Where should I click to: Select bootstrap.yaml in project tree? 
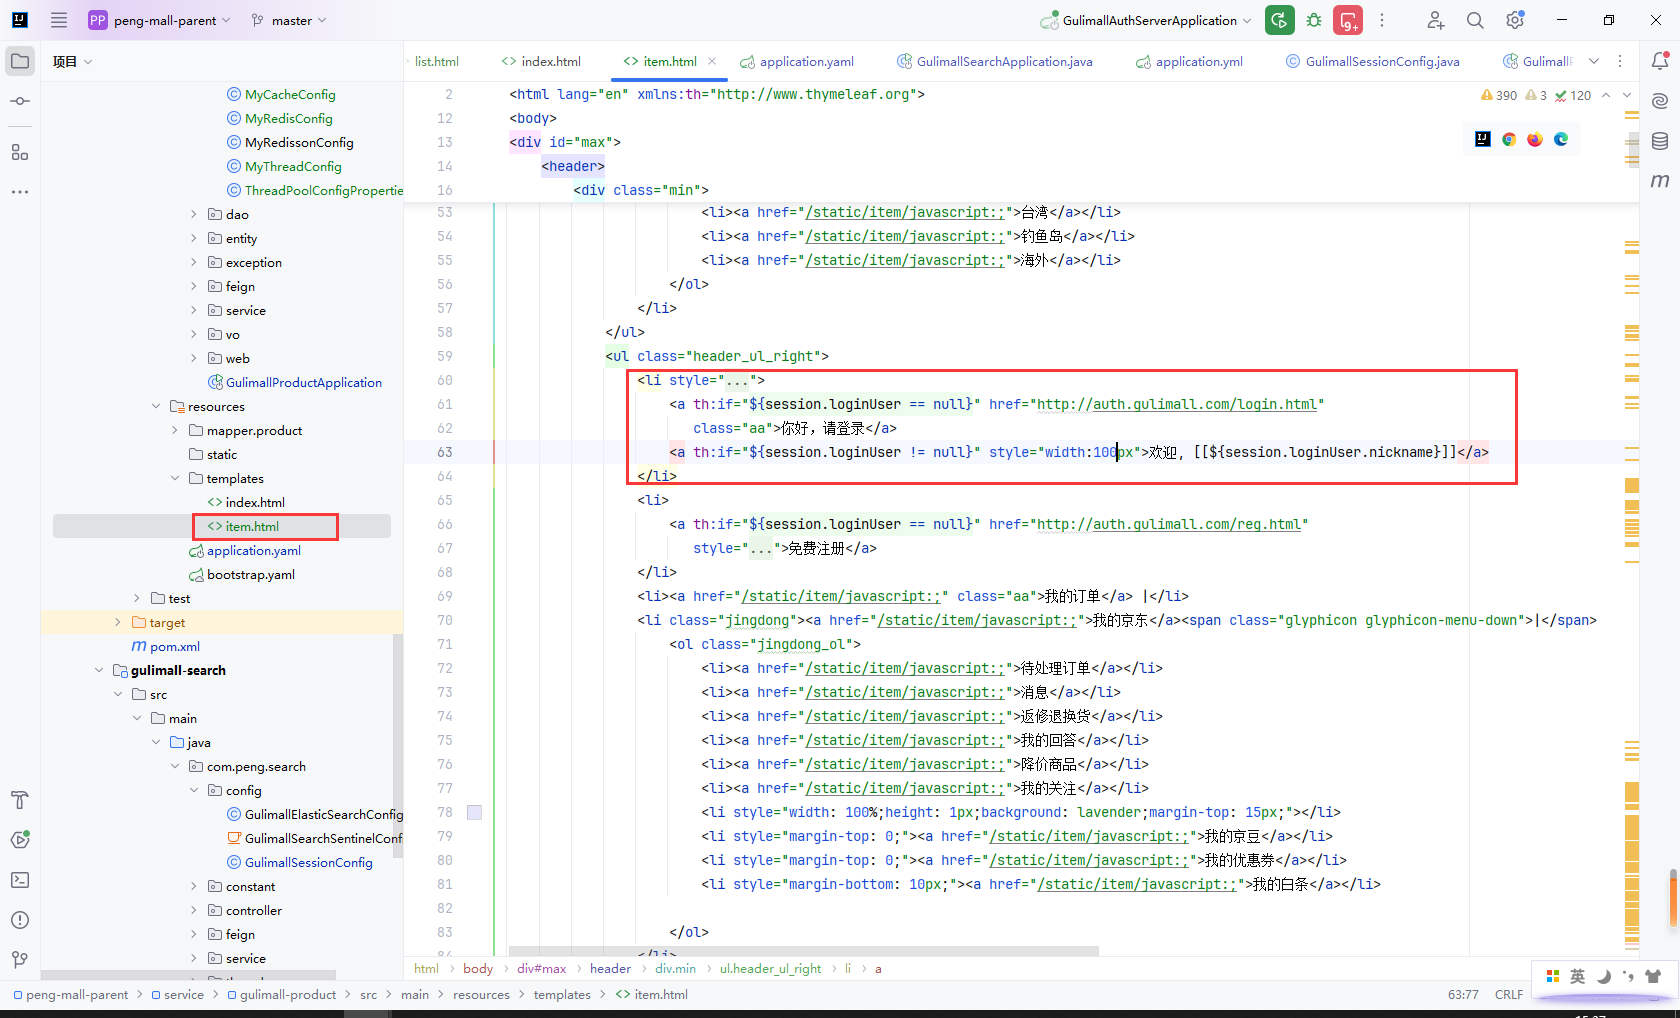pyautogui.click(x=242, y=574)
